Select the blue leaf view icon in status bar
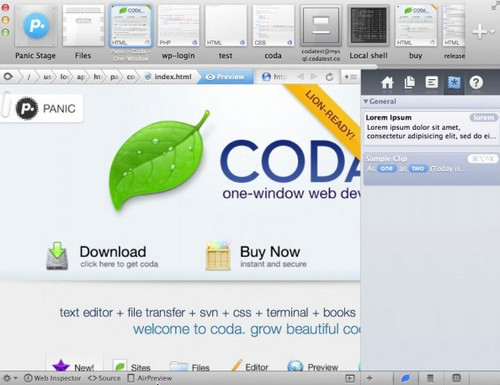The width and height of the screenshot is (500, 385). [406, 378]
